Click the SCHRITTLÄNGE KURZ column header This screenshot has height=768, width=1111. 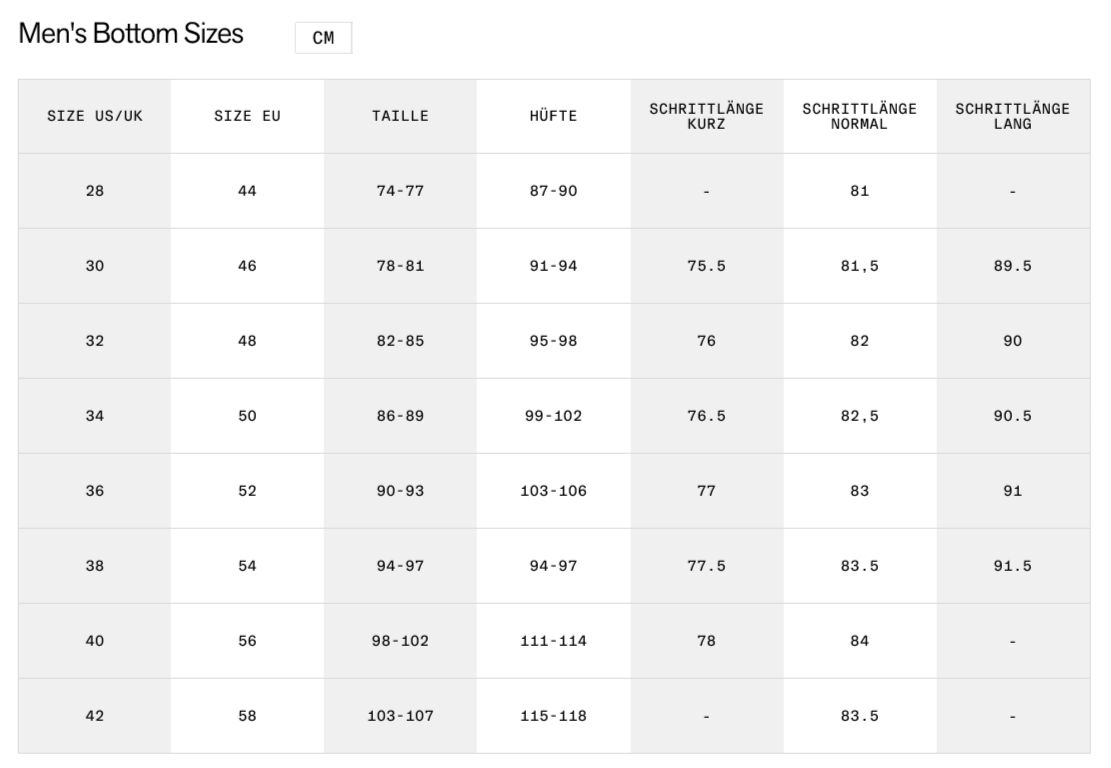click(706, 116)
